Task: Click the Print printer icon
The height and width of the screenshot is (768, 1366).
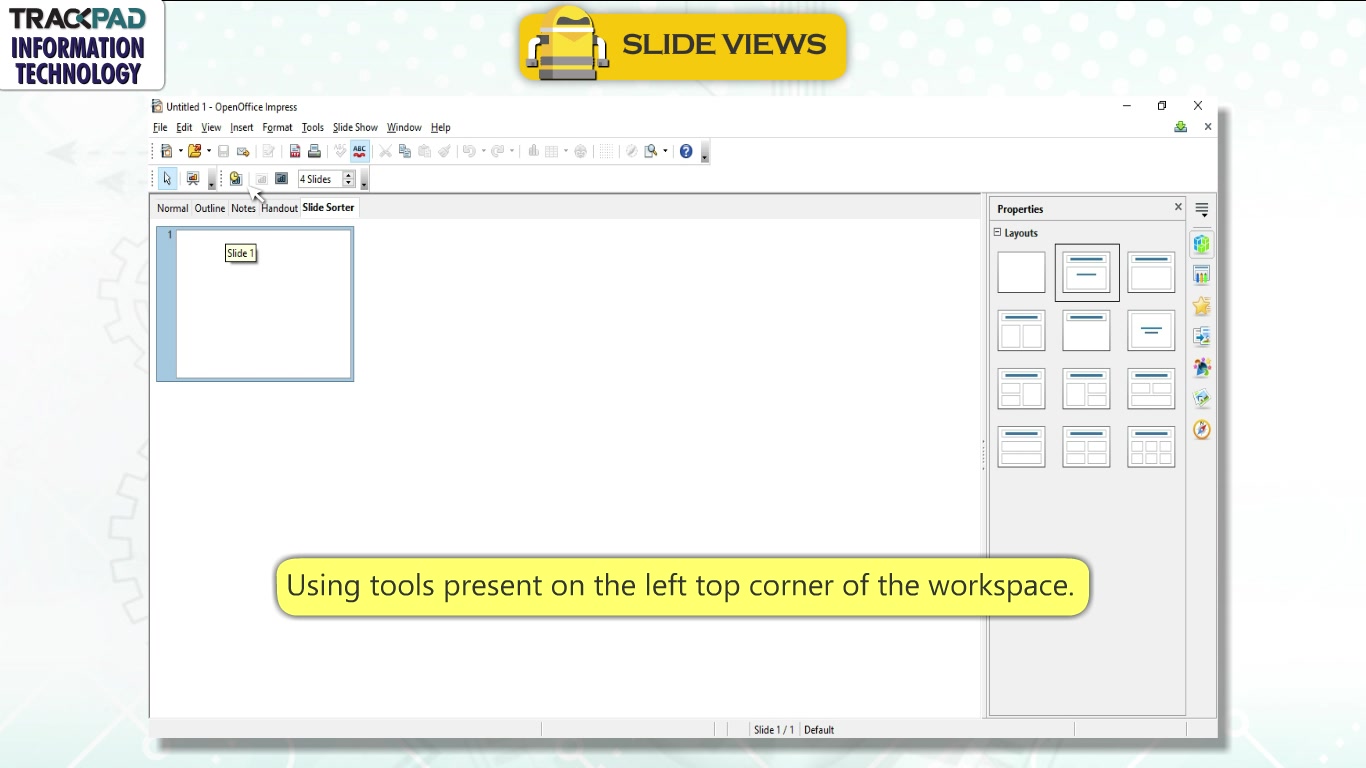Action: (x=314, y=151)
